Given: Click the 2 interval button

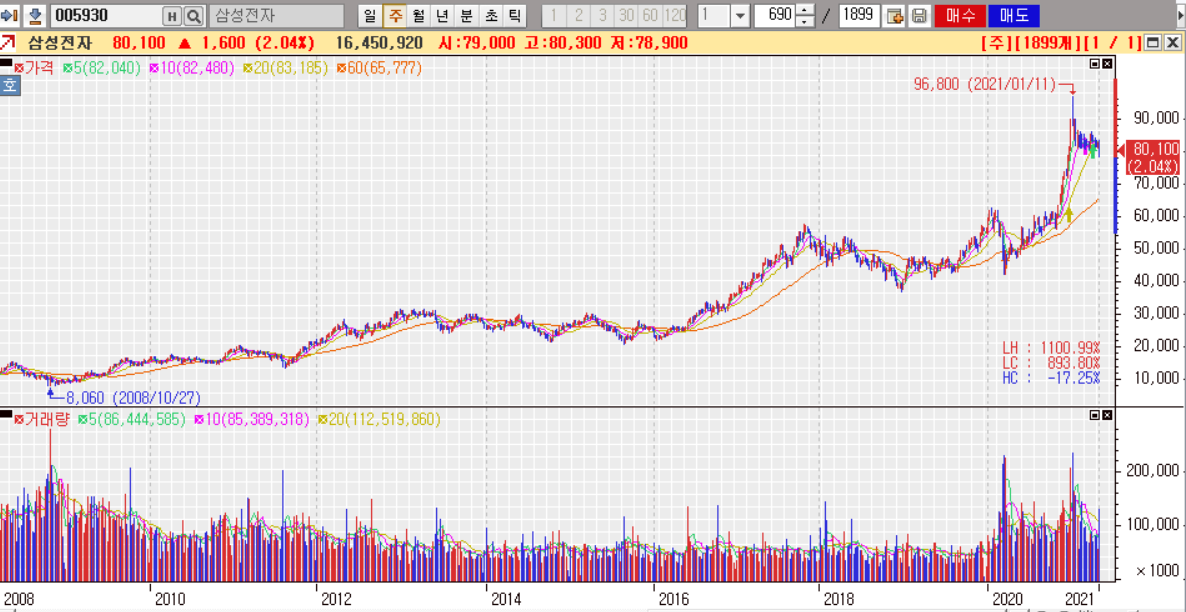Looking at the screenshot, I should pos(579,15).
